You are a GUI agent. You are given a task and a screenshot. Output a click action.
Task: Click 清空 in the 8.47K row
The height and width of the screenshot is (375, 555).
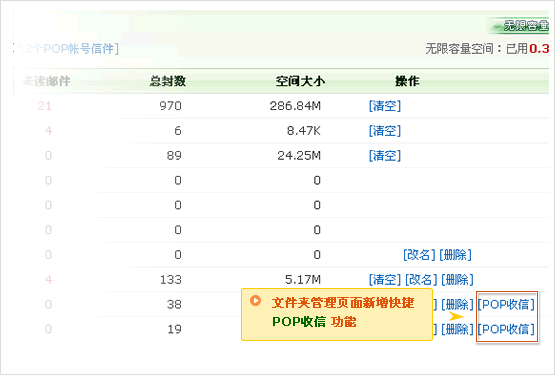385,131
